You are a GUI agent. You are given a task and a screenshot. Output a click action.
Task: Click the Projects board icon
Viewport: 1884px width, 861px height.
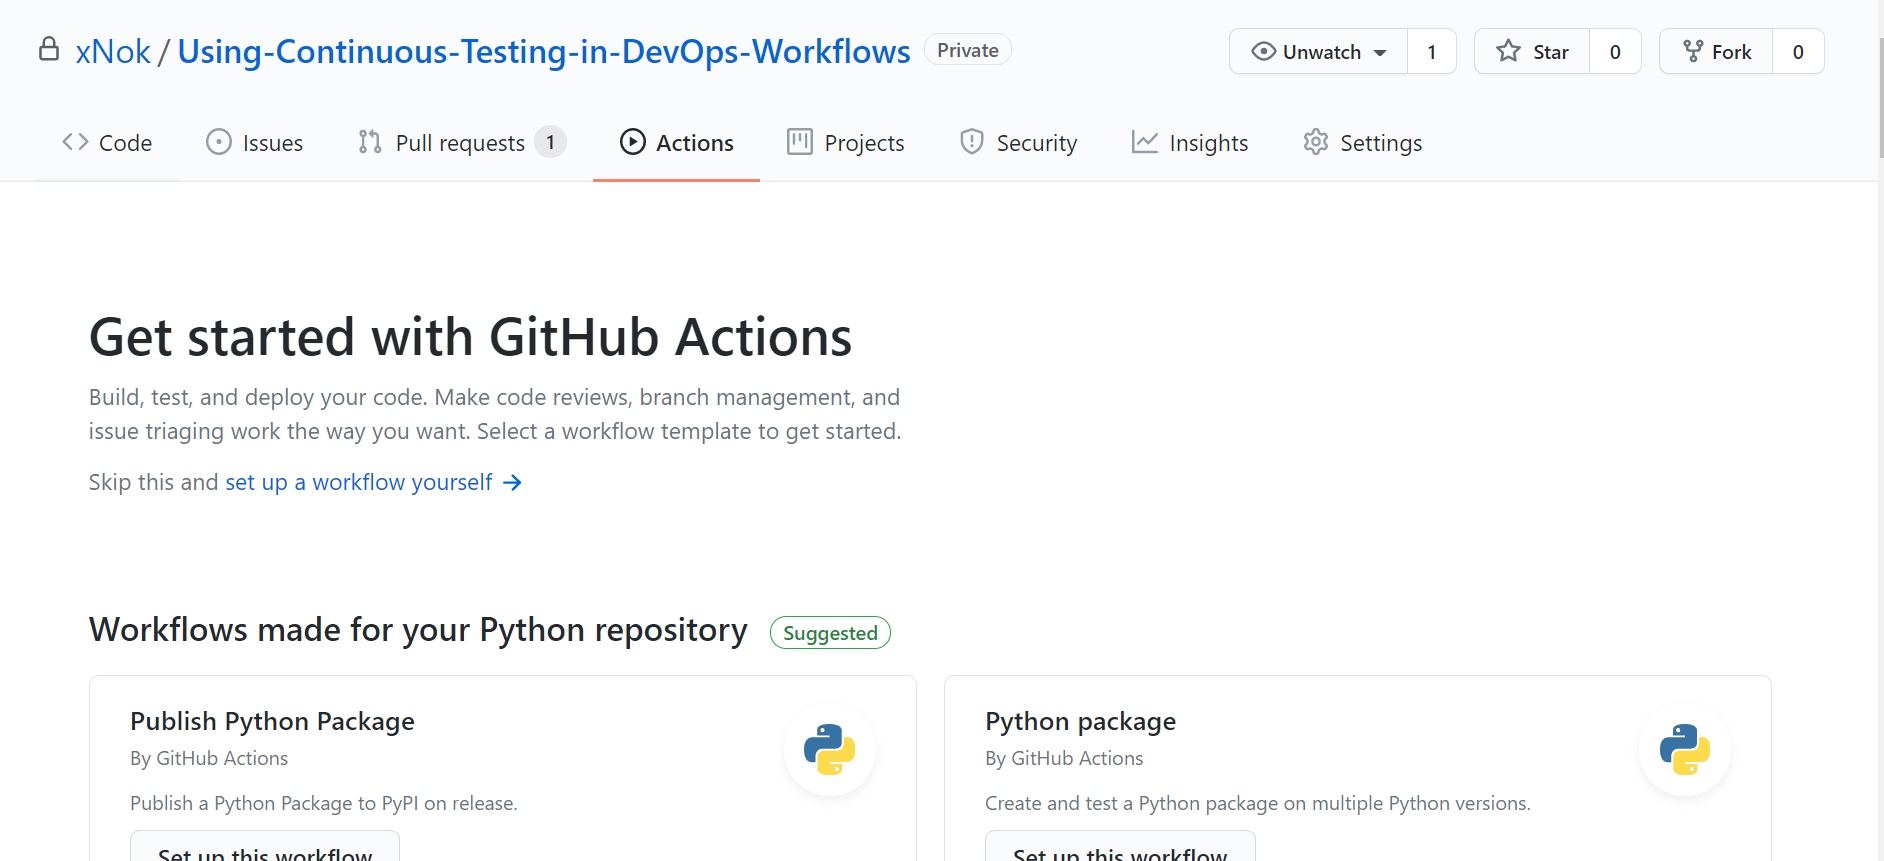[x=799, y=142]
